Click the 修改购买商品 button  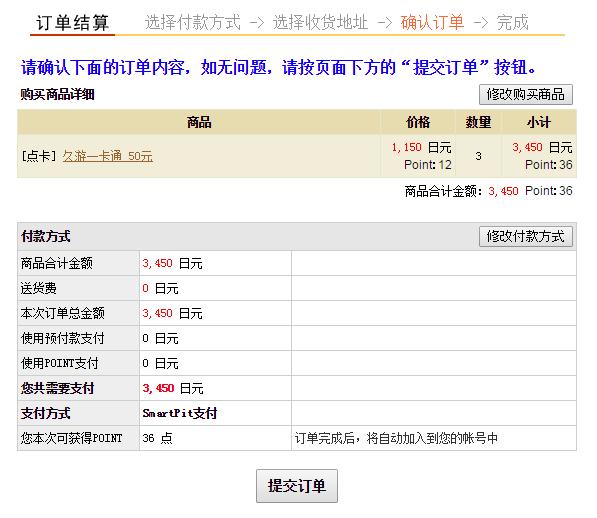tap(525, 94)
